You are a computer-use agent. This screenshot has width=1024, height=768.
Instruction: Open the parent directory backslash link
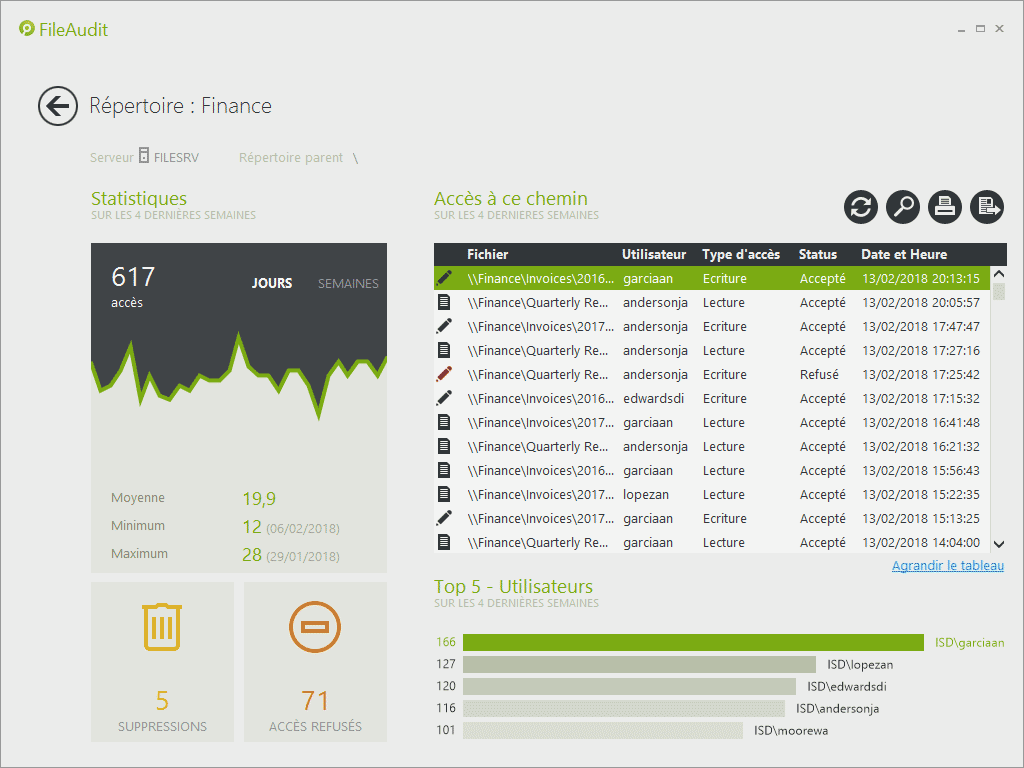click(x=355, y=158)
